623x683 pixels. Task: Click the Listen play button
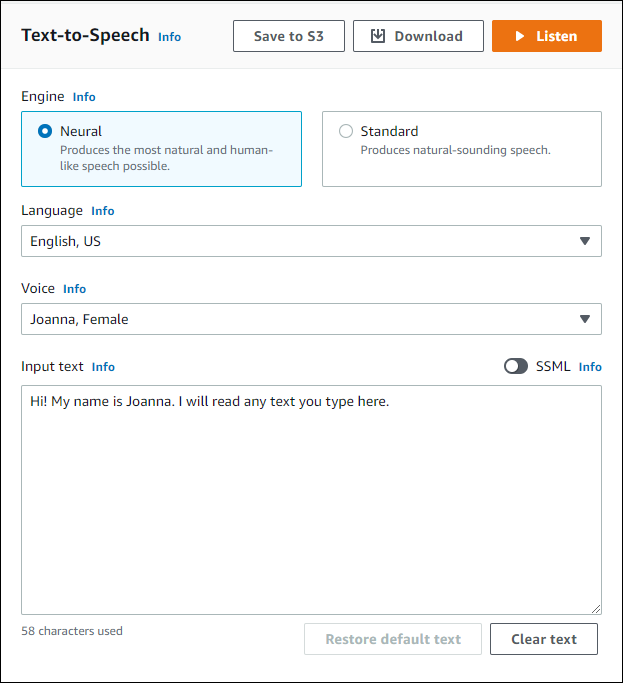coord(546,36)
